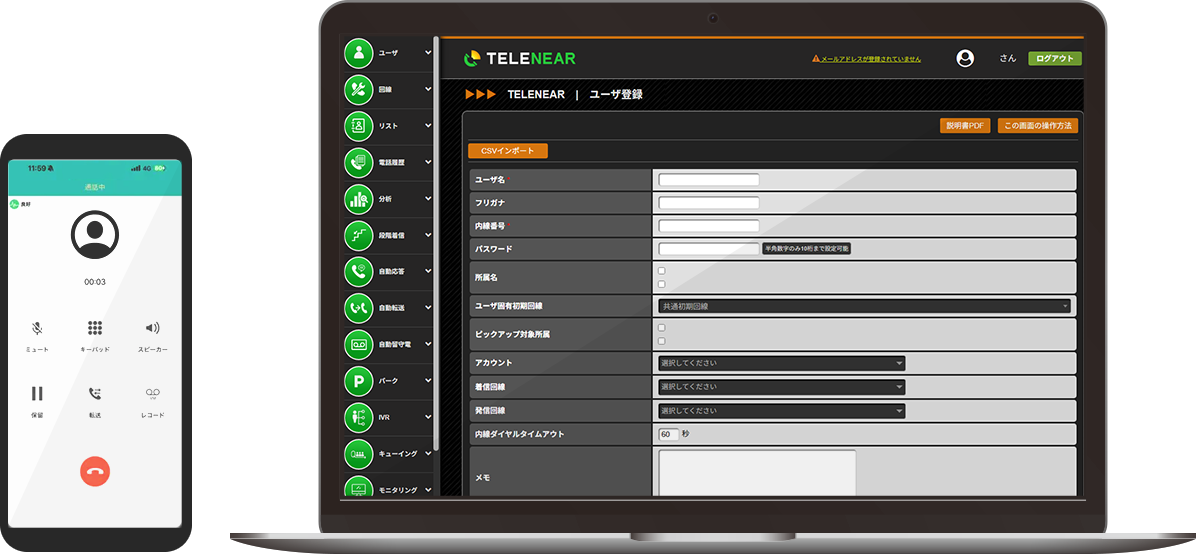Select the 段階着信 menu label
The width and height of the screenshot is (1196, 554).
(391, 235)
